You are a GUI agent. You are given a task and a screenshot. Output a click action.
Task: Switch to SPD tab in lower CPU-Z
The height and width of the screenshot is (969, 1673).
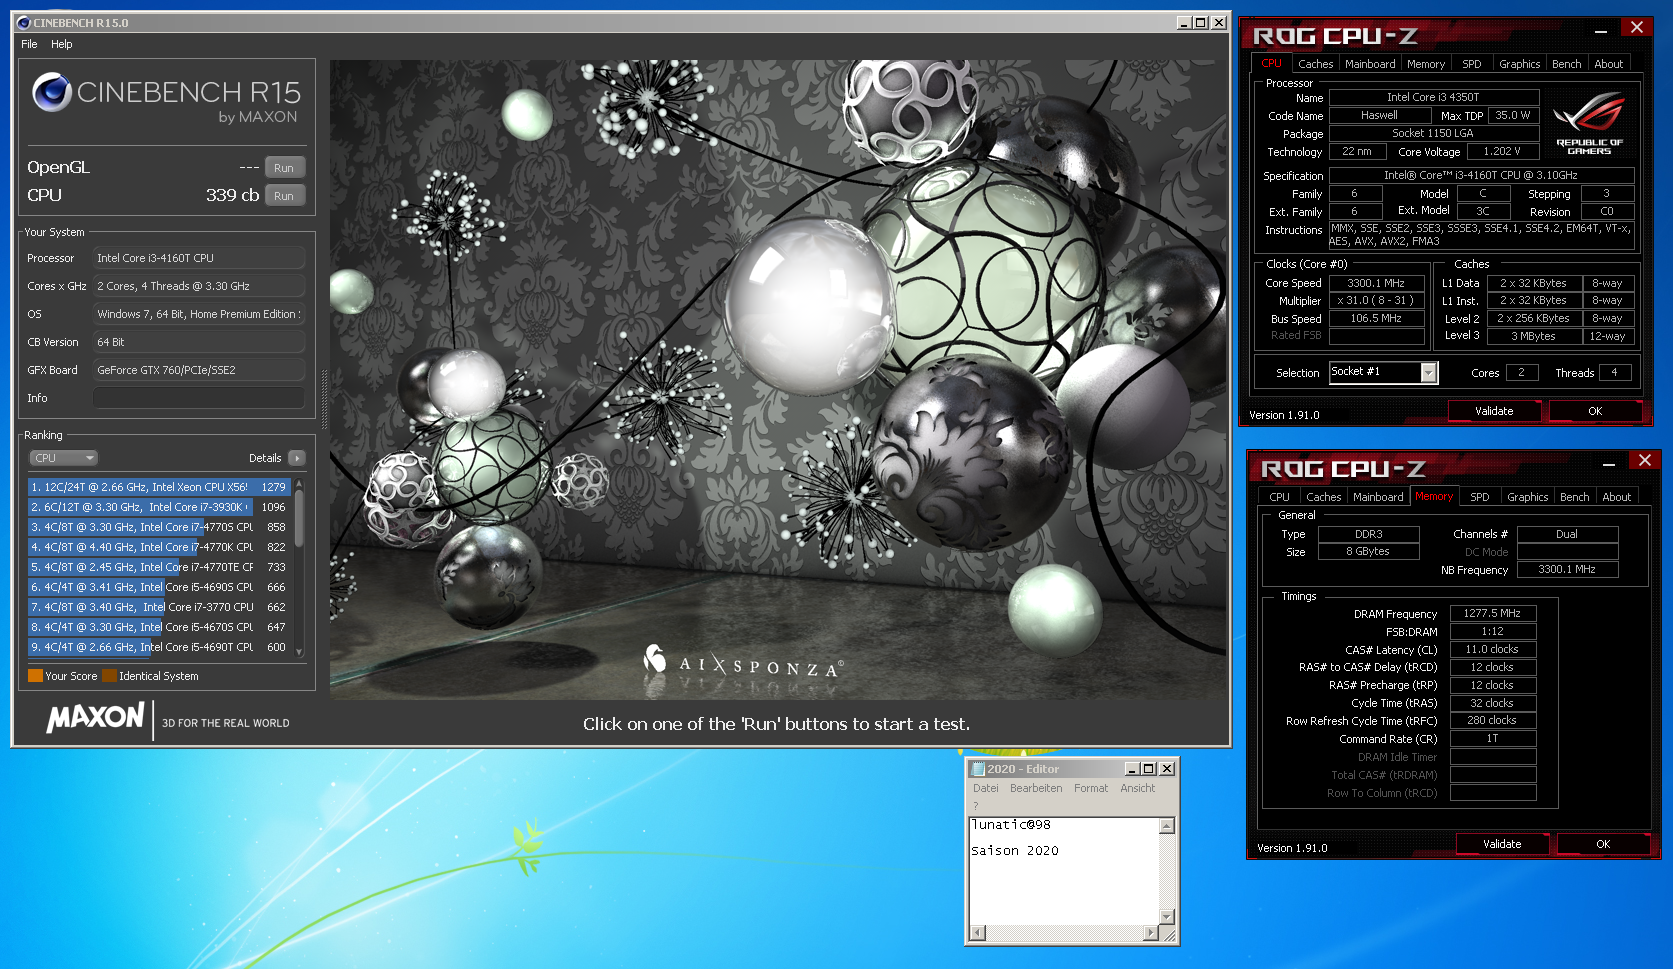point(1480,497)
